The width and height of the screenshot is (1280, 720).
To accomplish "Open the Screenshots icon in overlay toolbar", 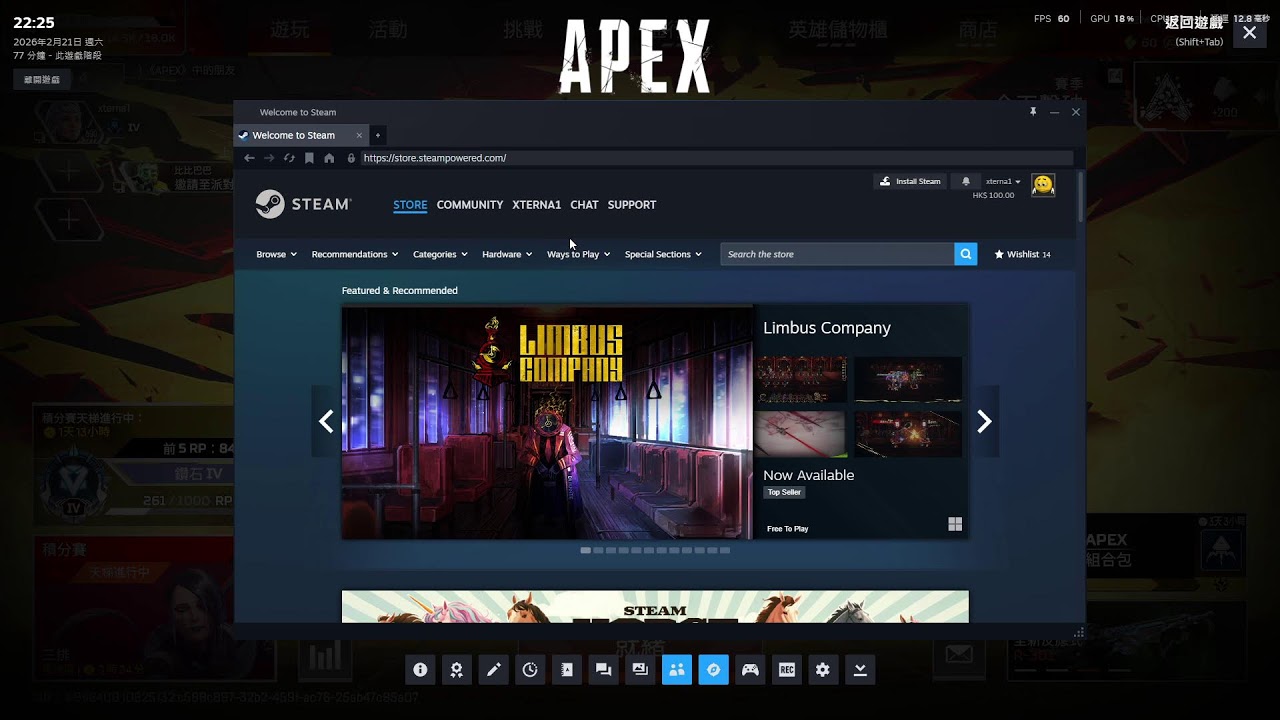I will click(x=640, y=670).
